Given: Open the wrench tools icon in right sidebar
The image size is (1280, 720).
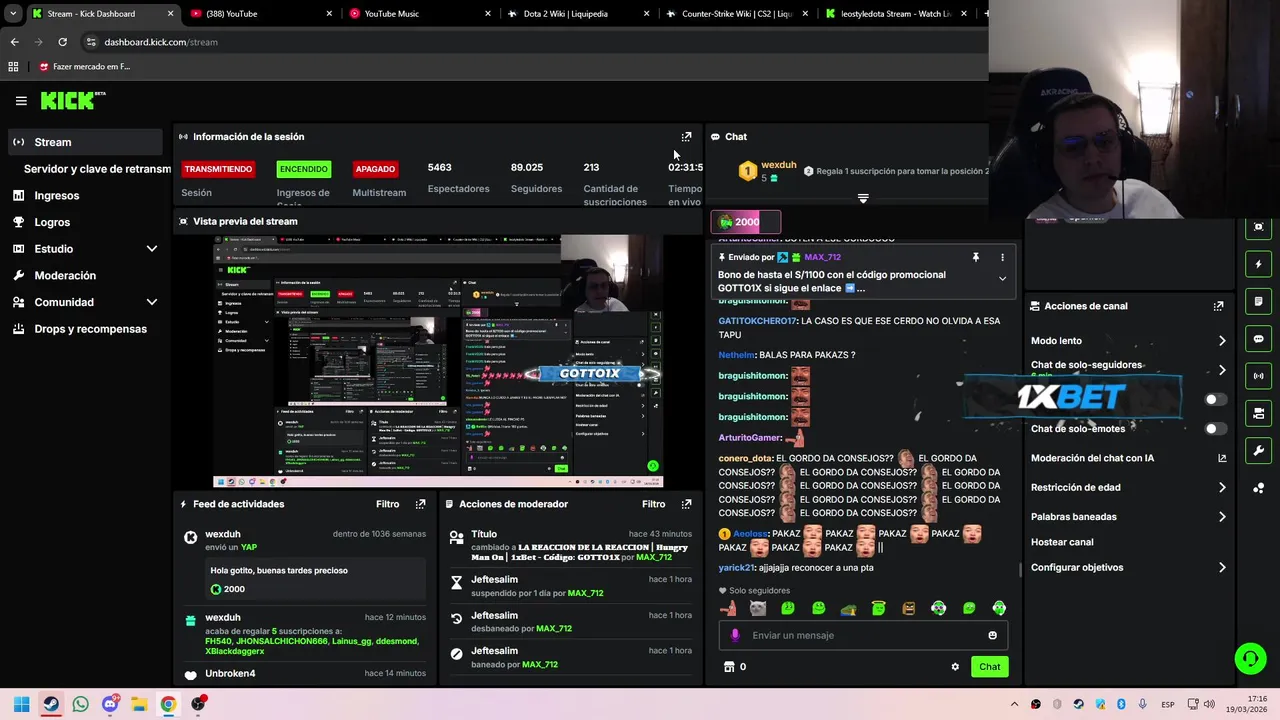Looking at the screenshot, I should (x=1258, y=451).
